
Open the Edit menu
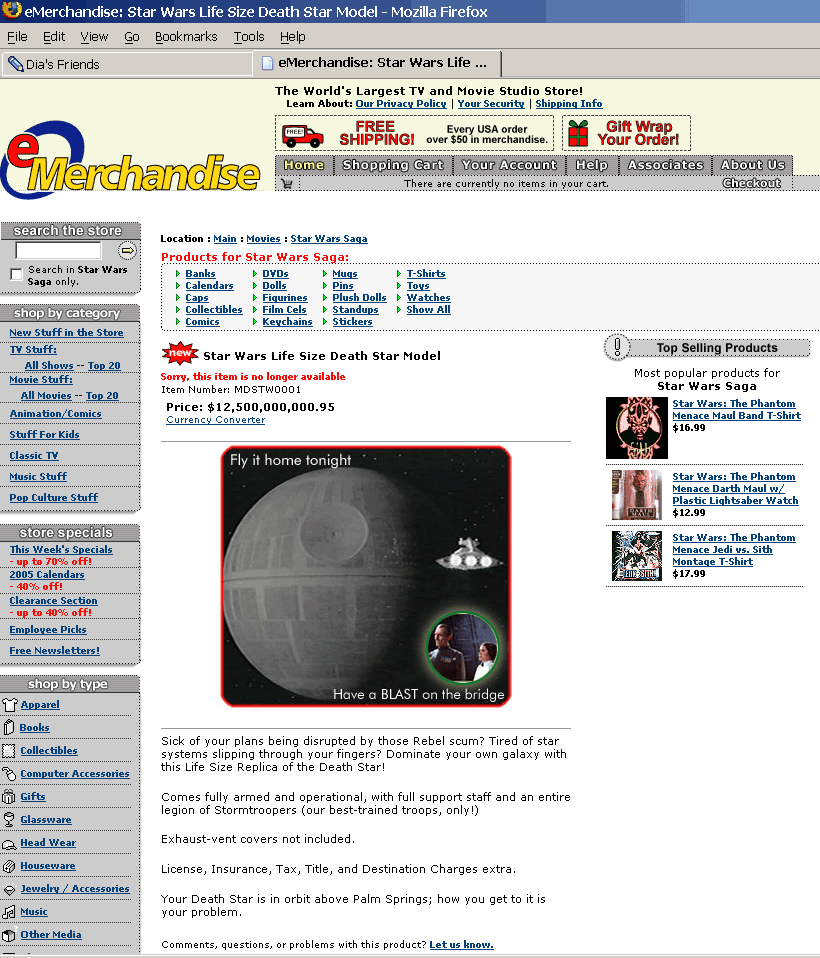[54, 37]
